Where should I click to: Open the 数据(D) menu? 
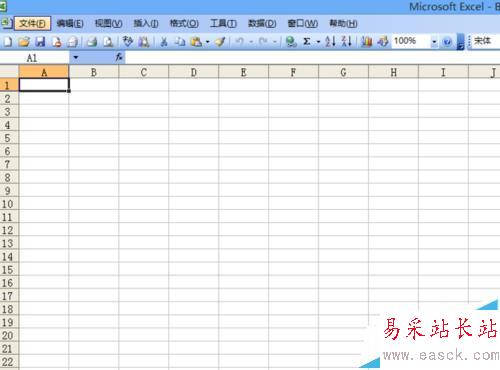(x=262, y=23)
